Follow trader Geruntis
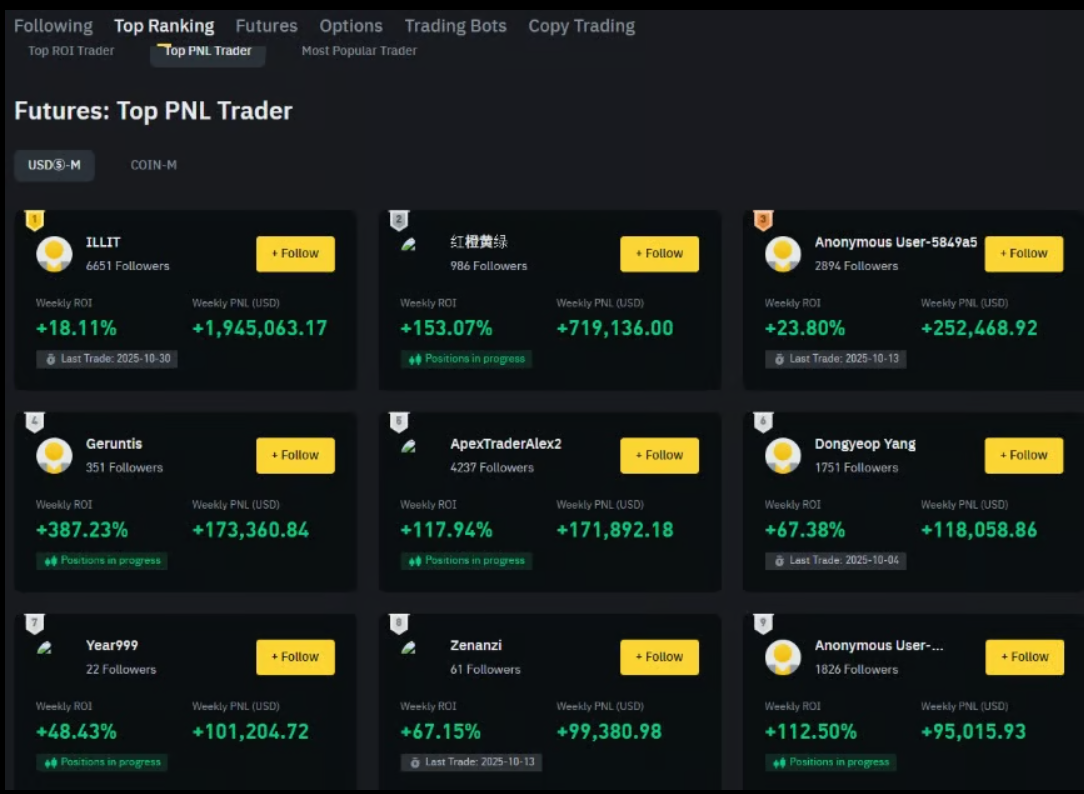 click(x=295, y=455)
